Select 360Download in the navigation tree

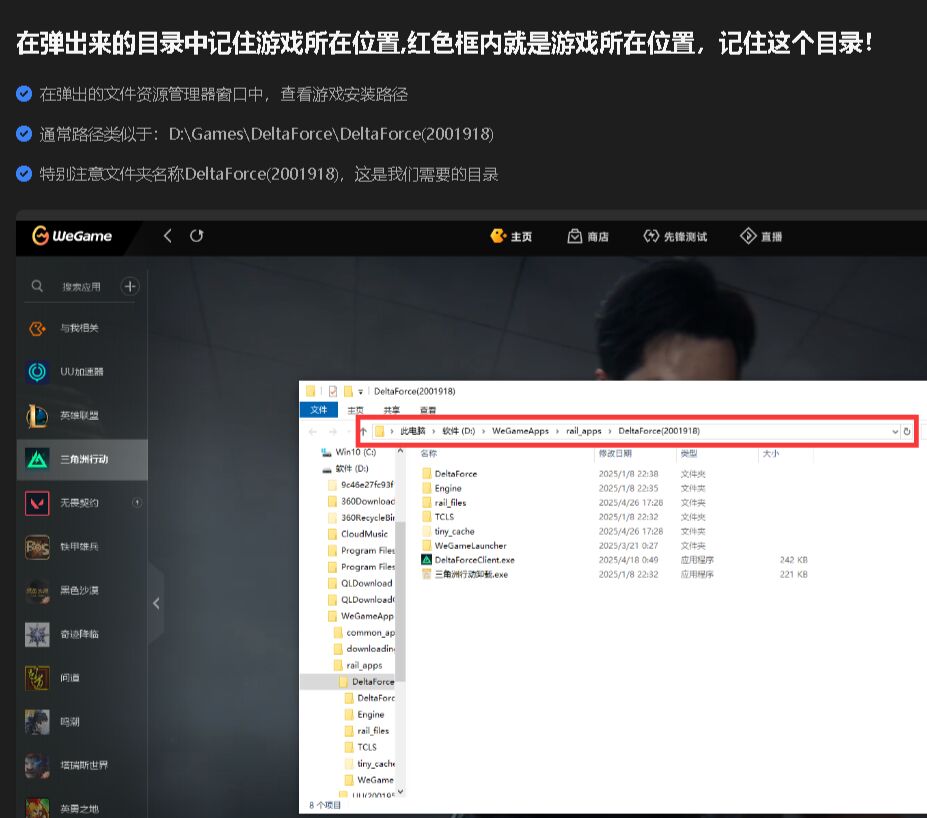[x=361, y=501]
